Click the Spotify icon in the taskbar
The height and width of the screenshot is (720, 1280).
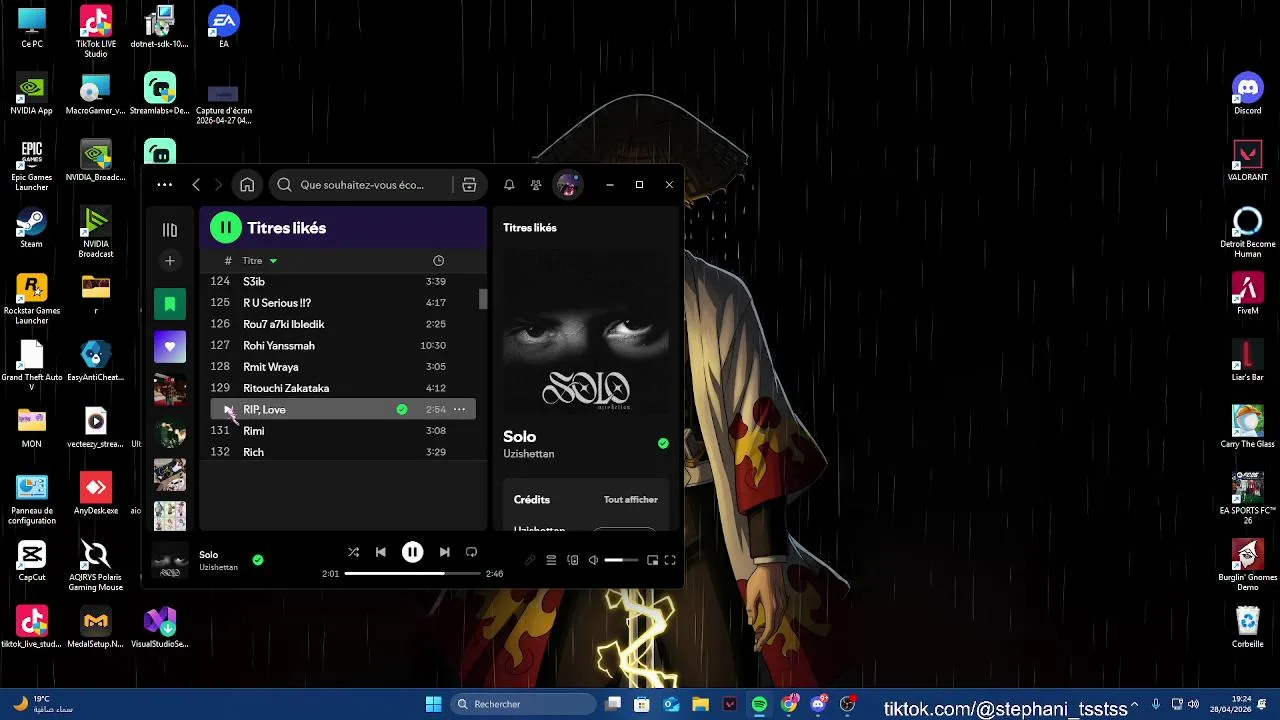click(759, 704)
